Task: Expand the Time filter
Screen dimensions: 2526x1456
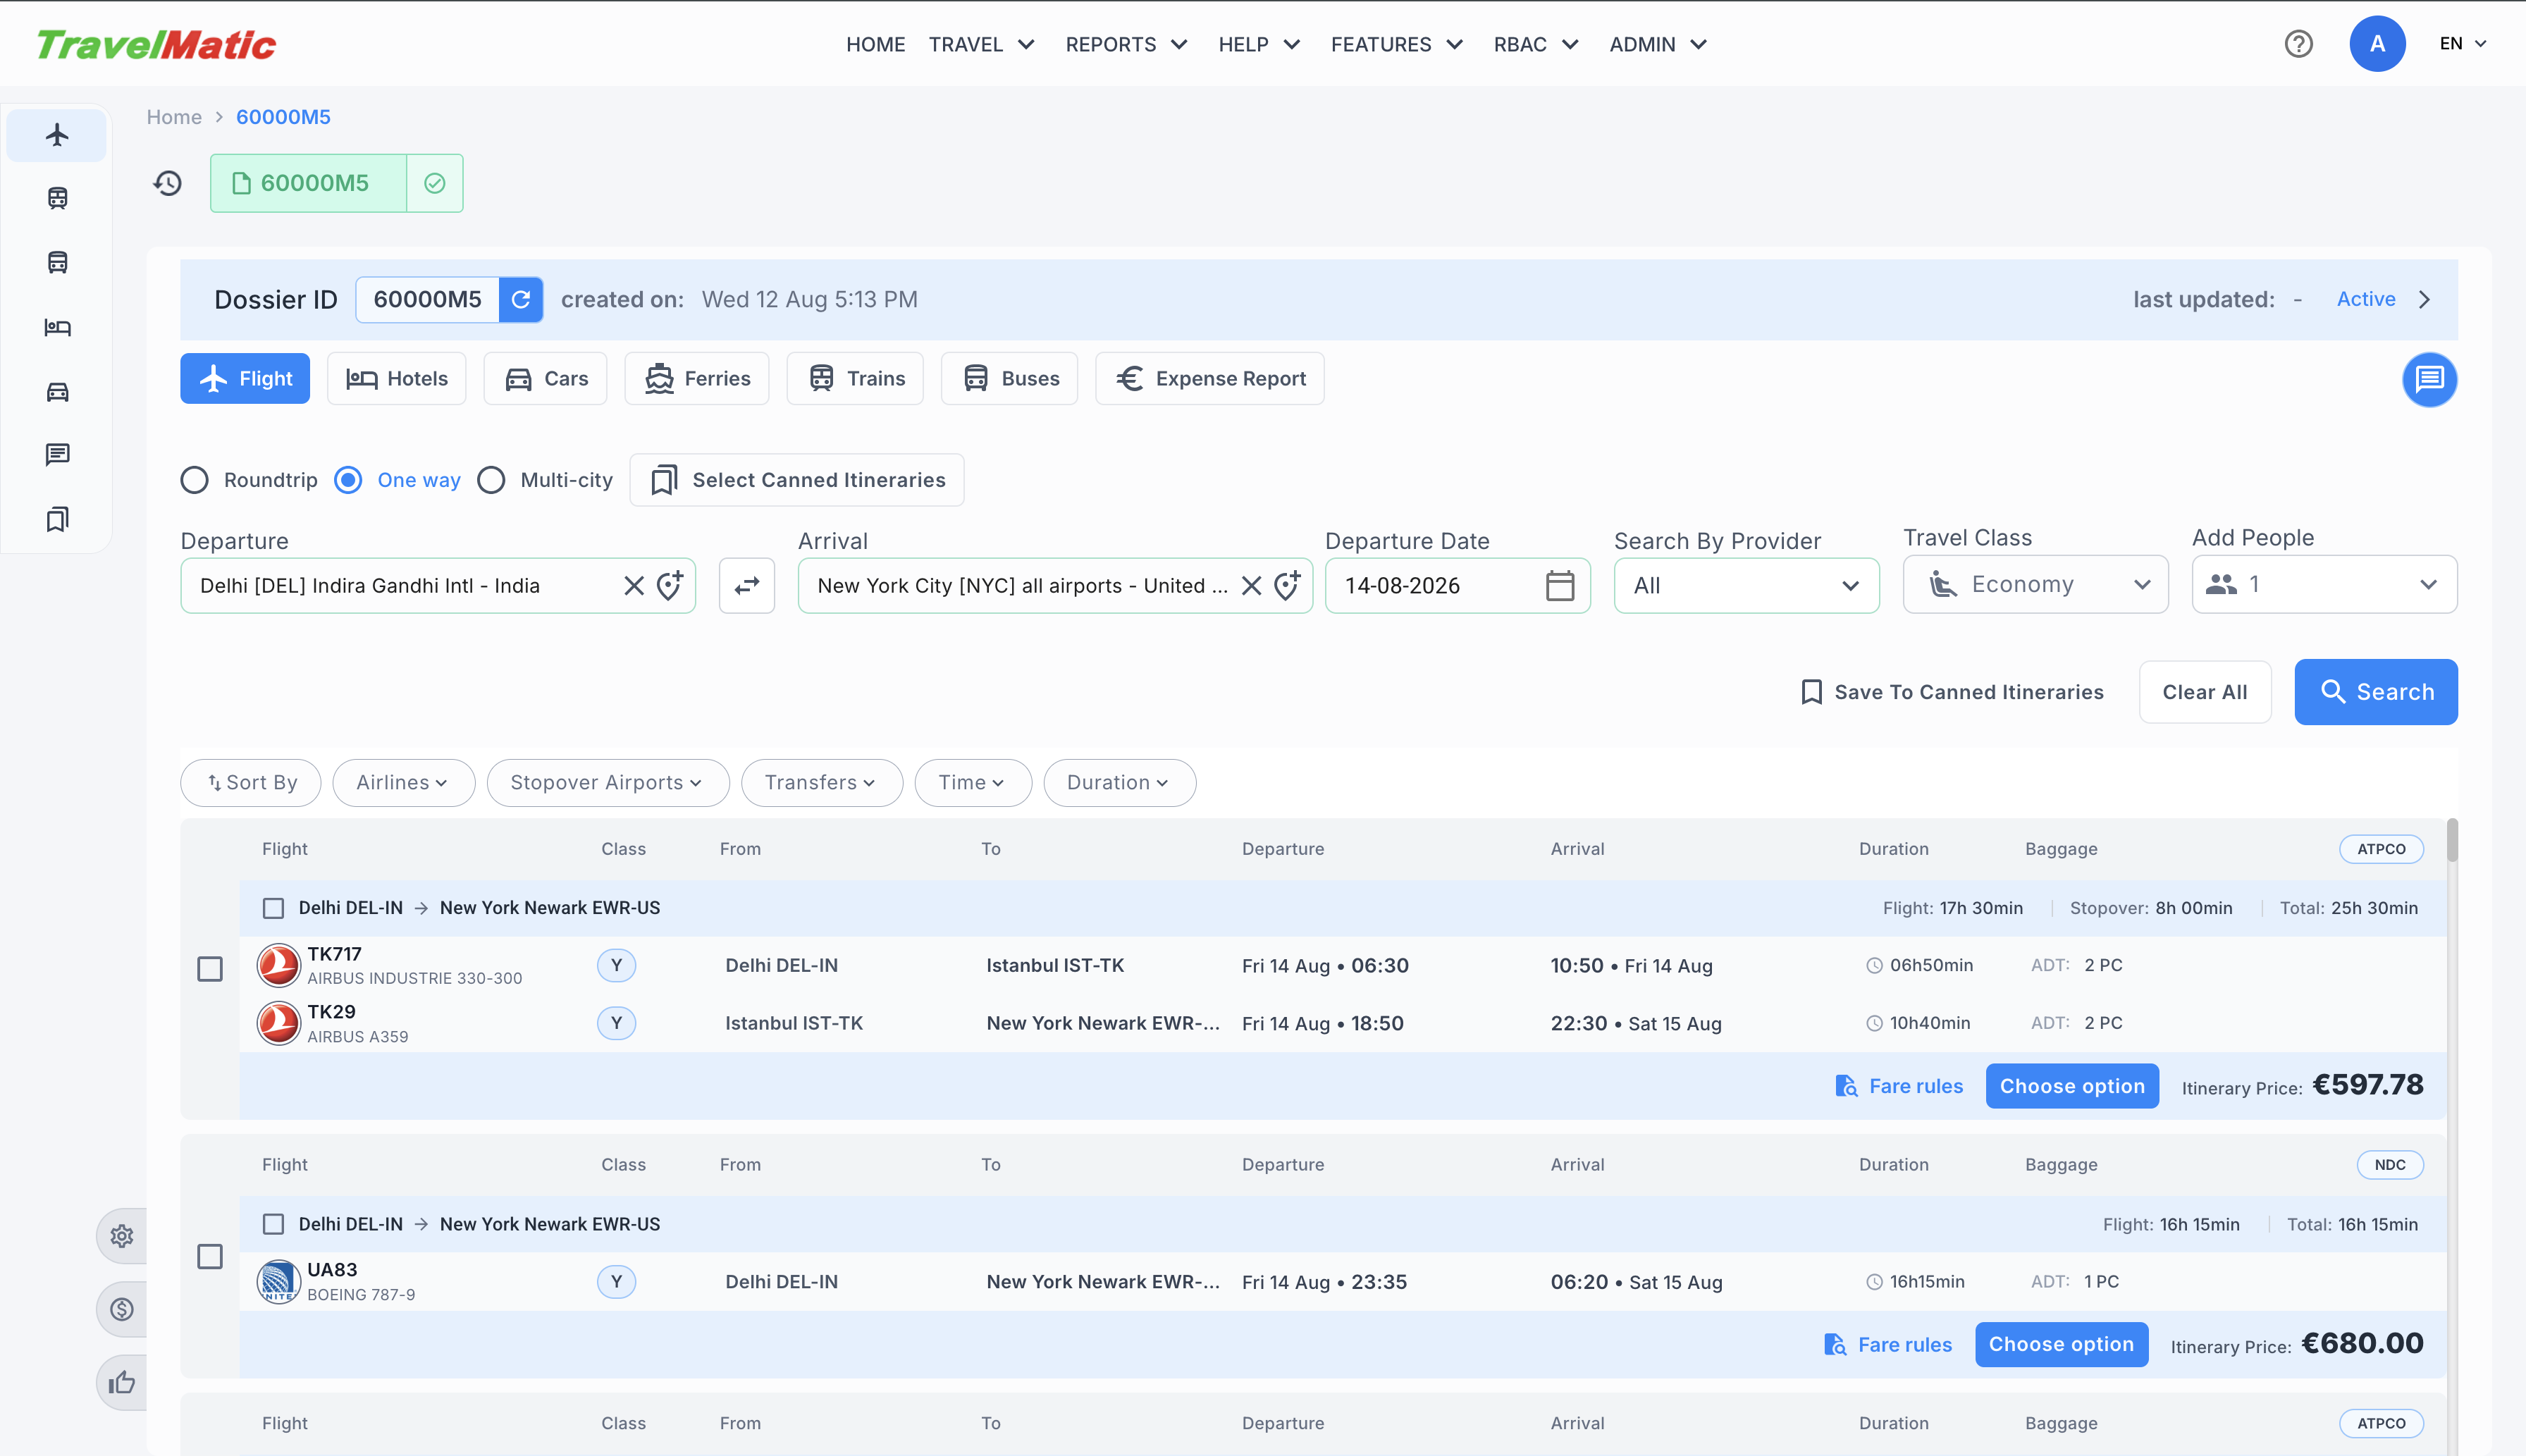Action: click(x=972, y=782)
